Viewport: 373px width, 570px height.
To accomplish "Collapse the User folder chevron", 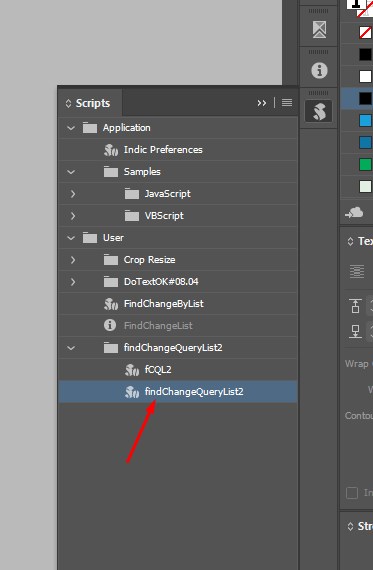I will [71, 238].
